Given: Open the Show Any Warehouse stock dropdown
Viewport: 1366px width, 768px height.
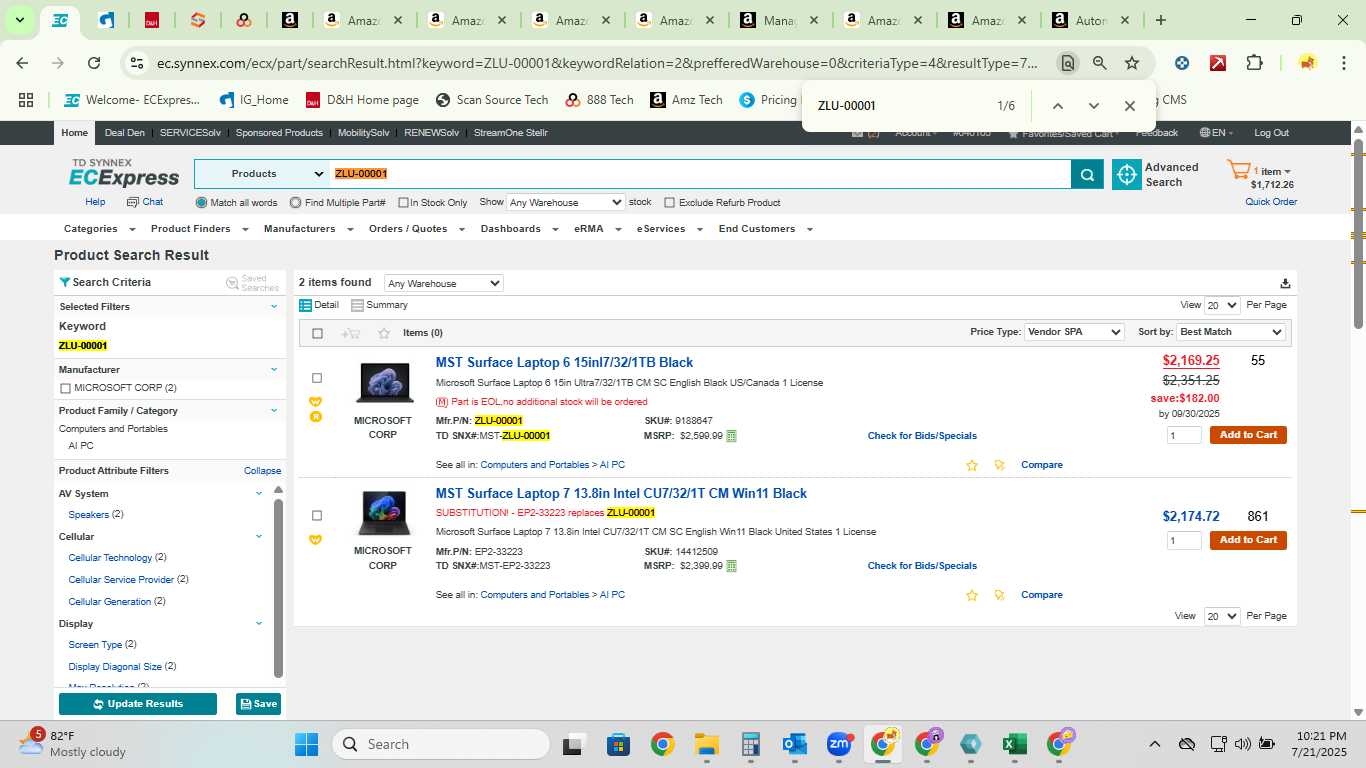Looking at the screenshot, I should [x=566, y=202].
